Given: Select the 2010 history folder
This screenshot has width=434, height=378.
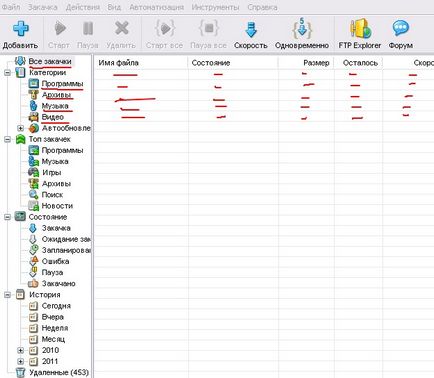Looking at the screenshot, I should [x=50, y=350].
